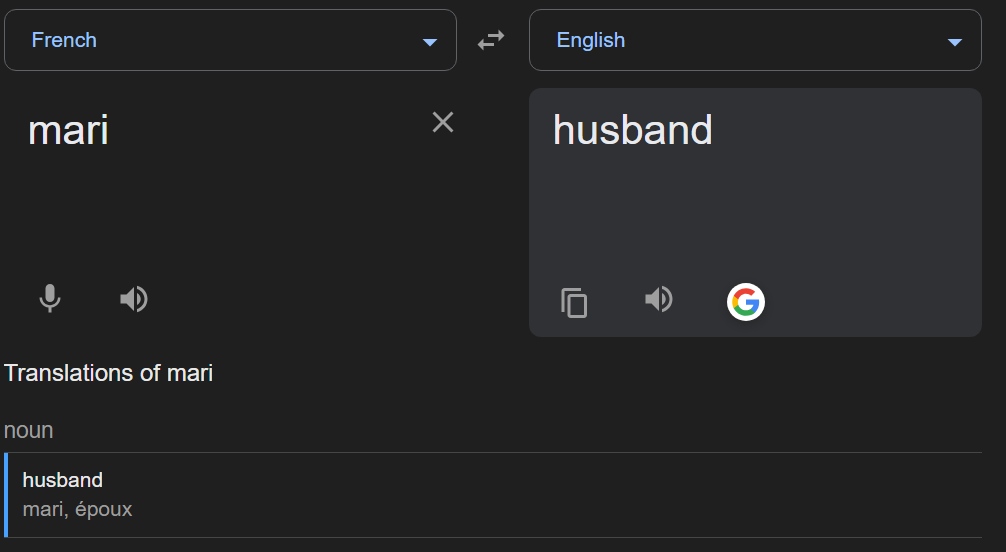
Task: Listen to the French word mari
Action: point(133,298)
